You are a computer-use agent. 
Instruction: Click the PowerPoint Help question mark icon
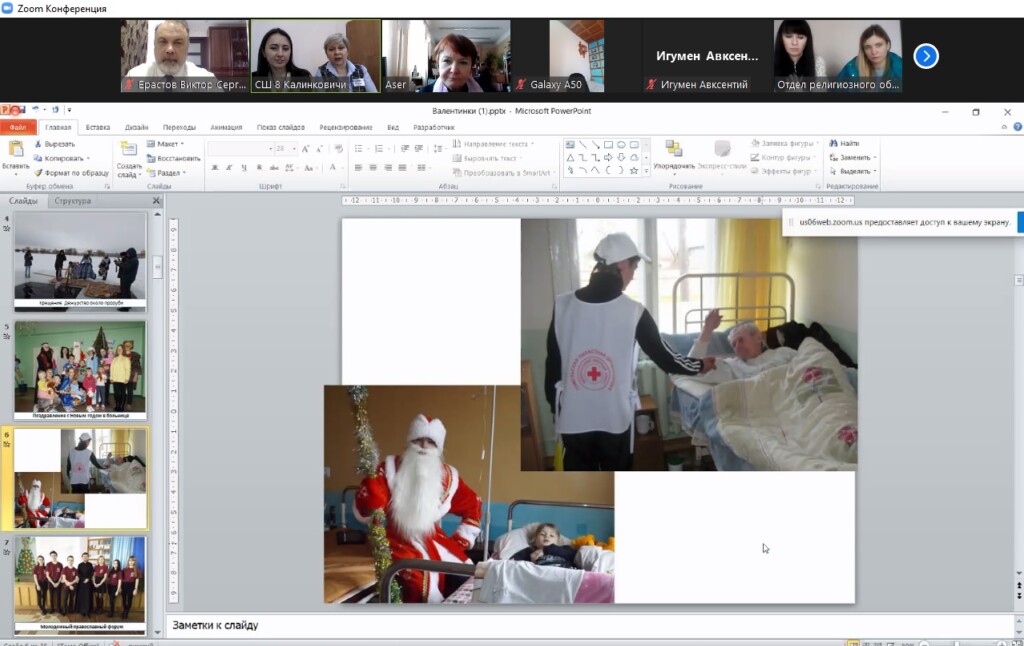tap(1017, 127)
